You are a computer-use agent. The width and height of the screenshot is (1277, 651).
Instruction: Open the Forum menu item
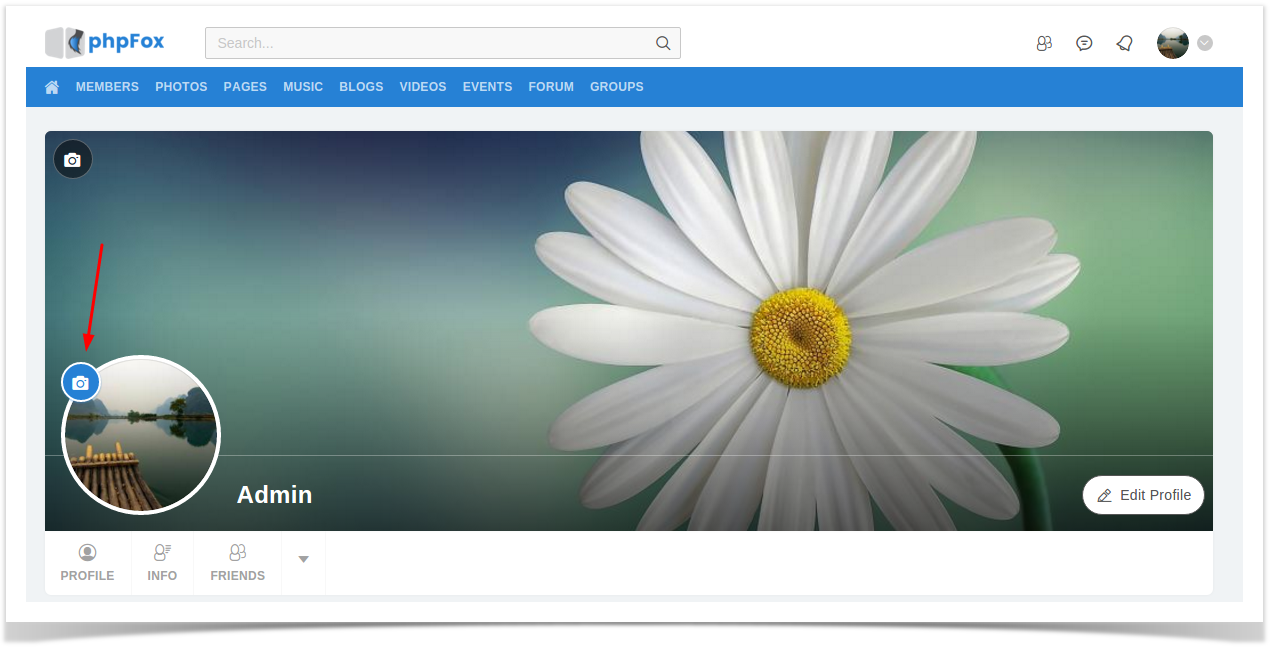[x=551, y=87]
